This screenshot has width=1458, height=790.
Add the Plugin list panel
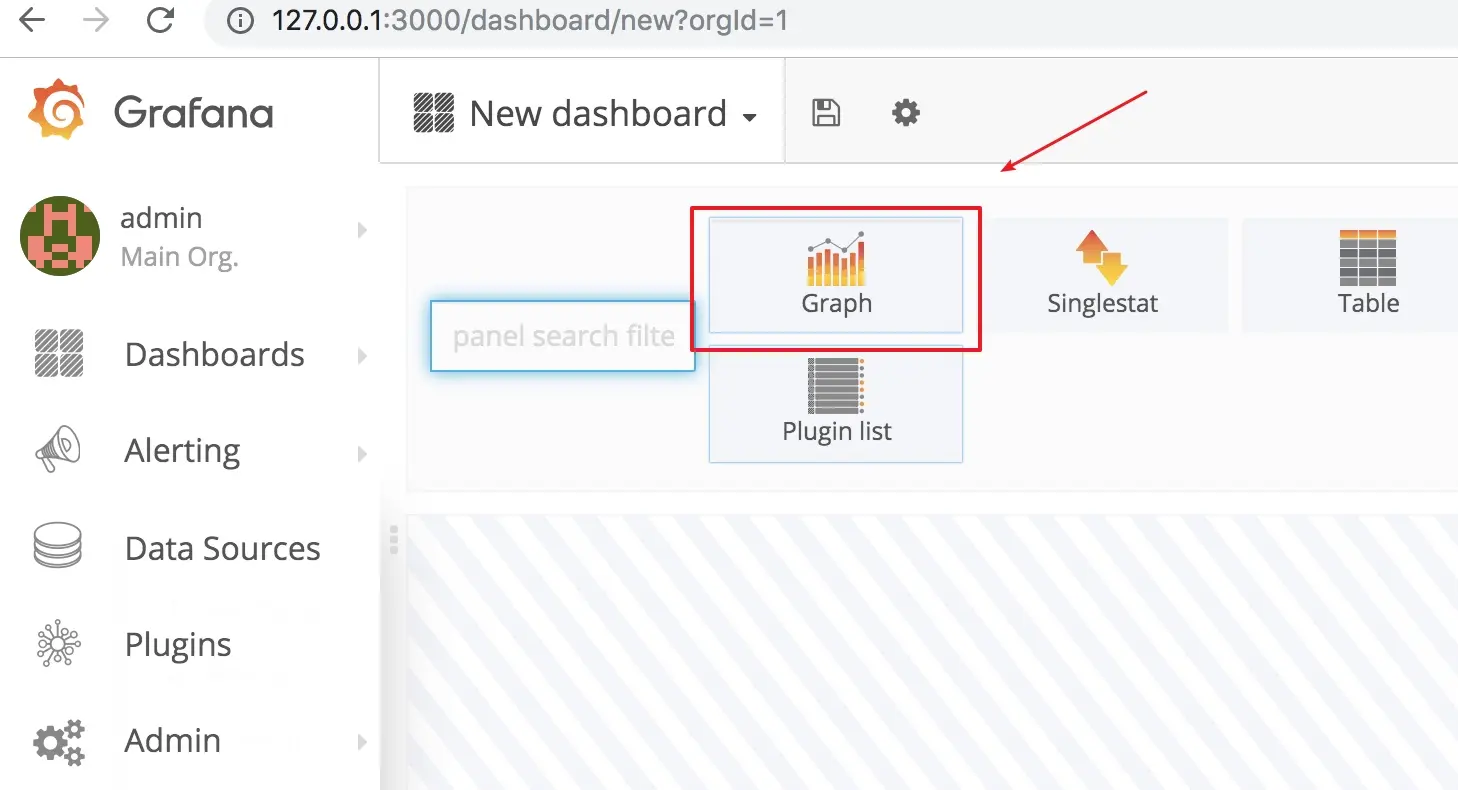coord(836,404)
